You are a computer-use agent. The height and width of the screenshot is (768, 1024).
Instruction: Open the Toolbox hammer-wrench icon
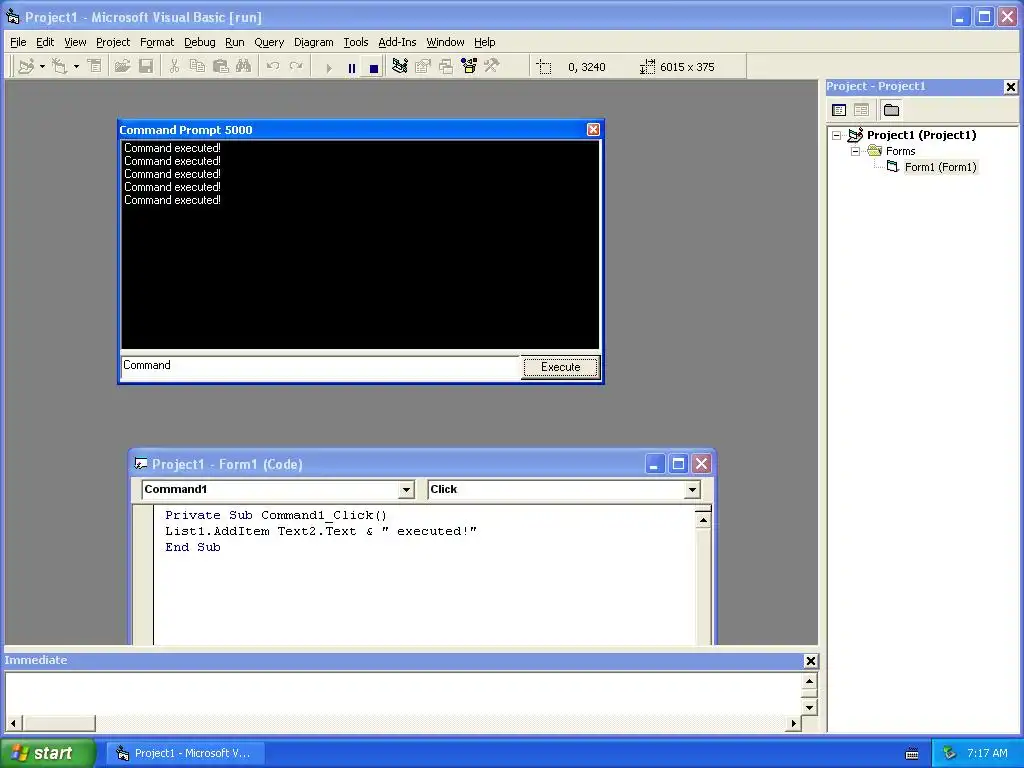click(491, 66)
